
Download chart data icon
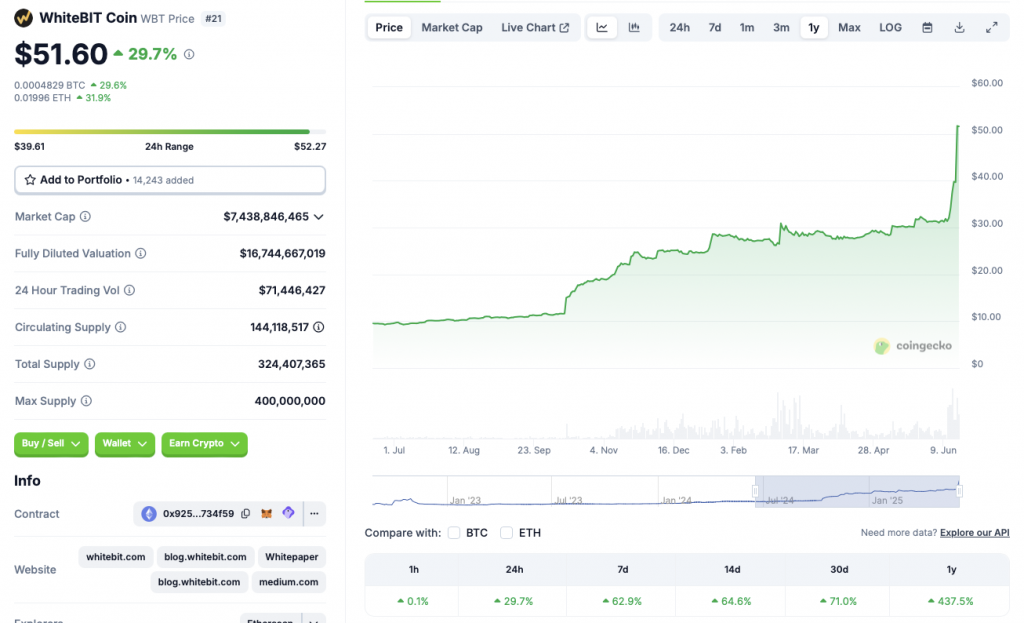click(959, 27)
